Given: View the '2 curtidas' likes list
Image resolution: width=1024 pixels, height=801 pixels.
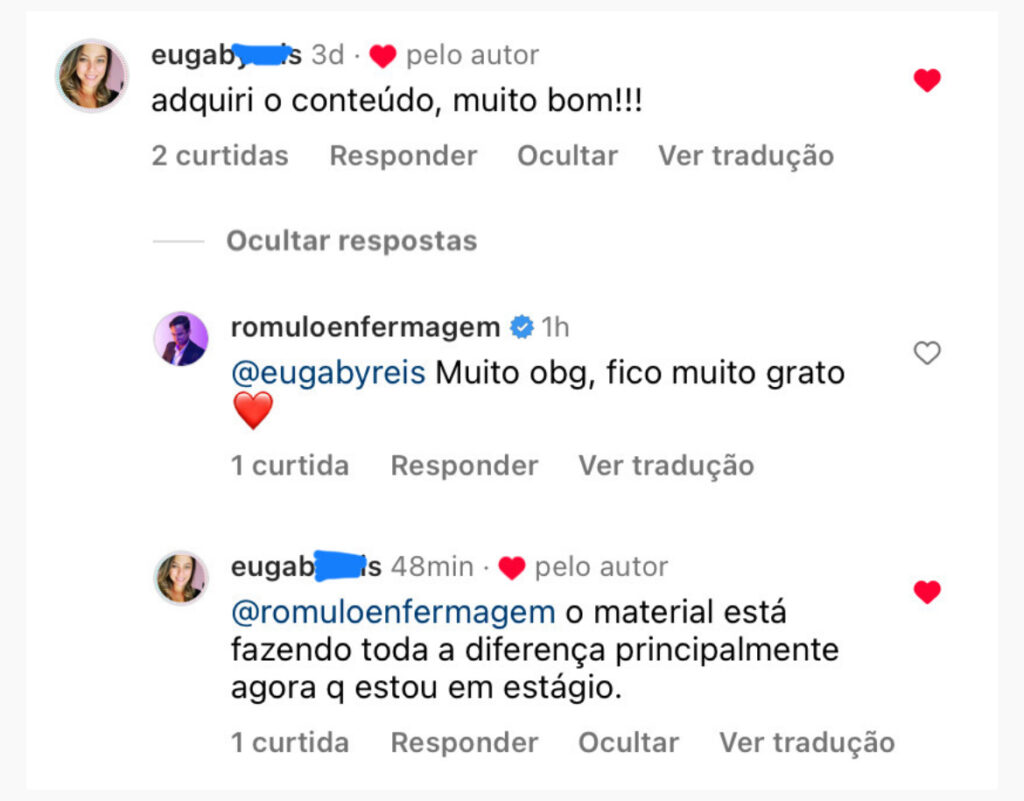Looking at the screenshot, I should pos(220,156).
